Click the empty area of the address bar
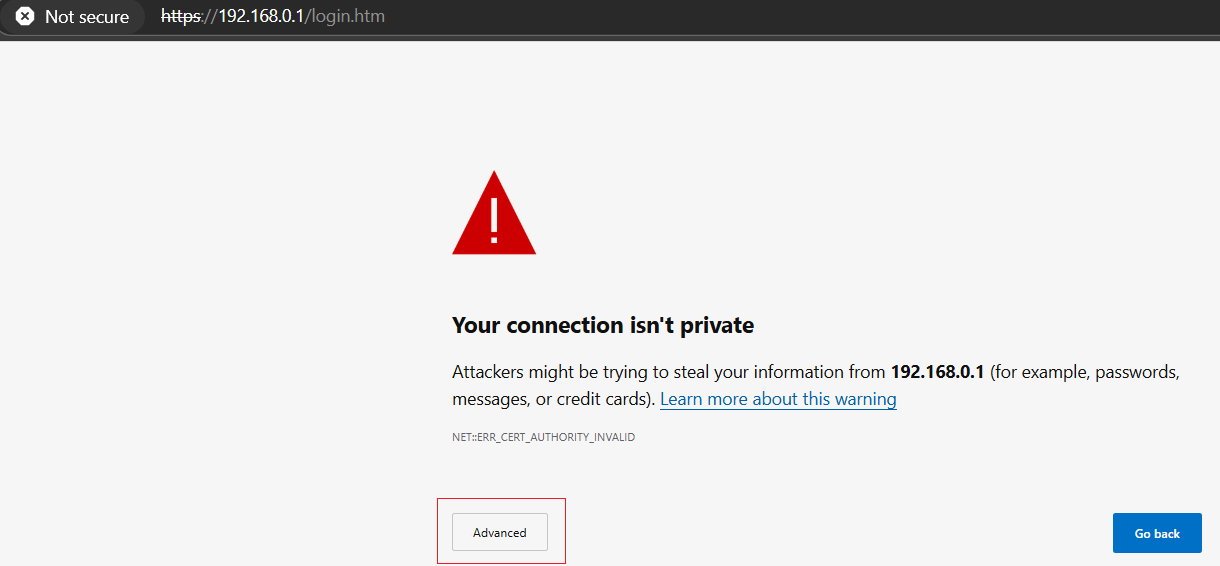Viewport: 1220px width, 566px height. 800,17
